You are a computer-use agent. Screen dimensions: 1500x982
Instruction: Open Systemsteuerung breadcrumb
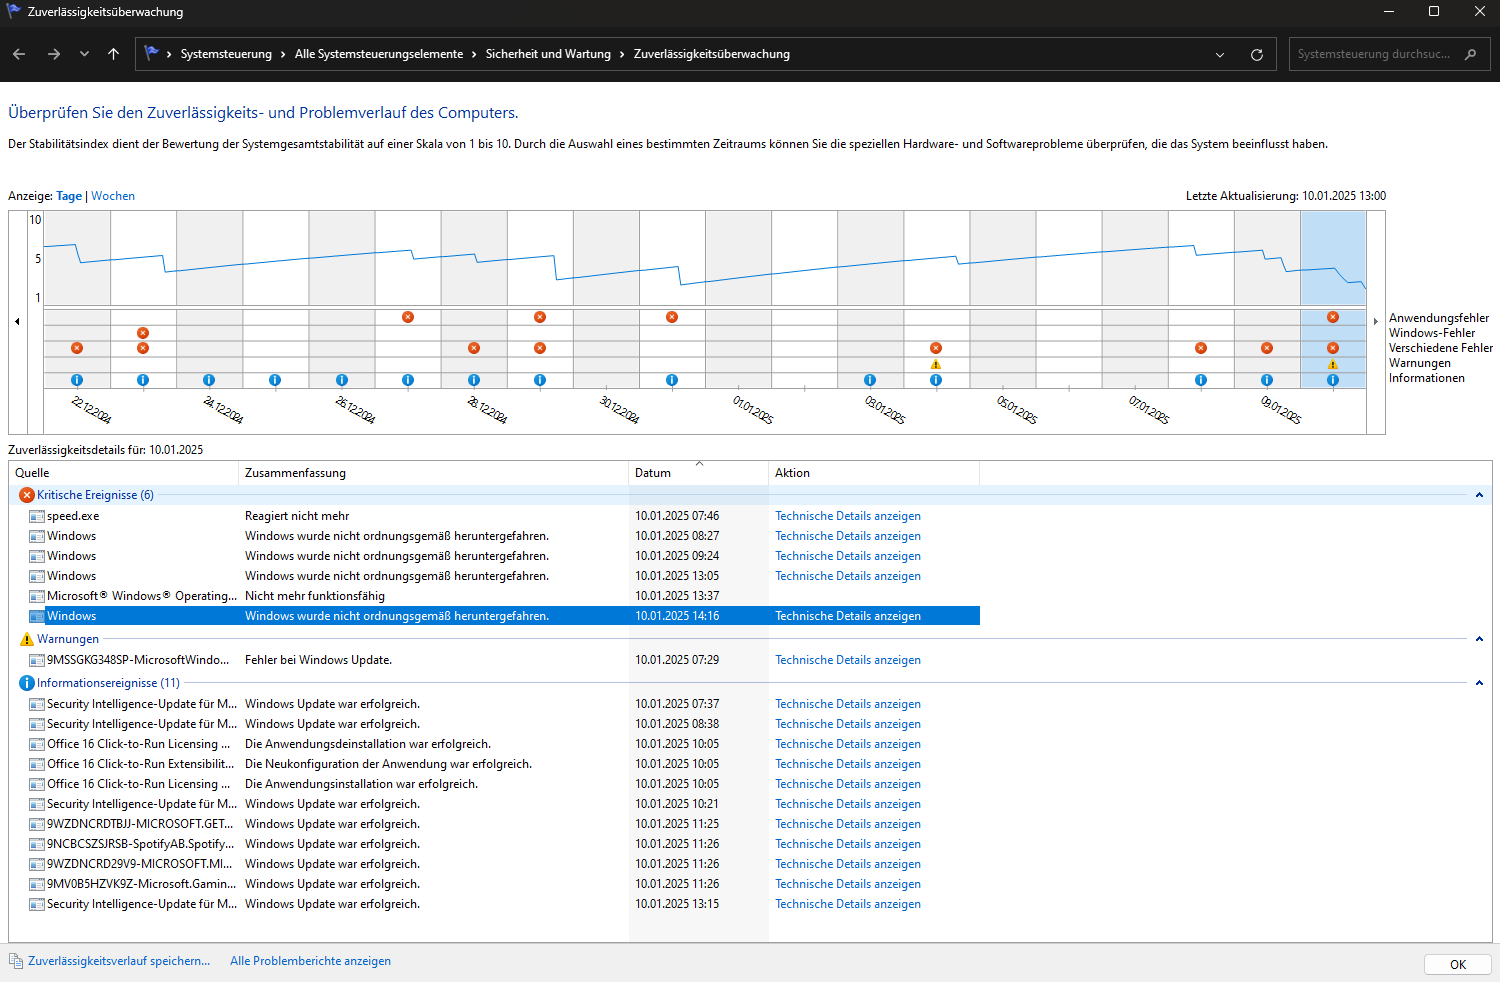click(x=226, y=54)
